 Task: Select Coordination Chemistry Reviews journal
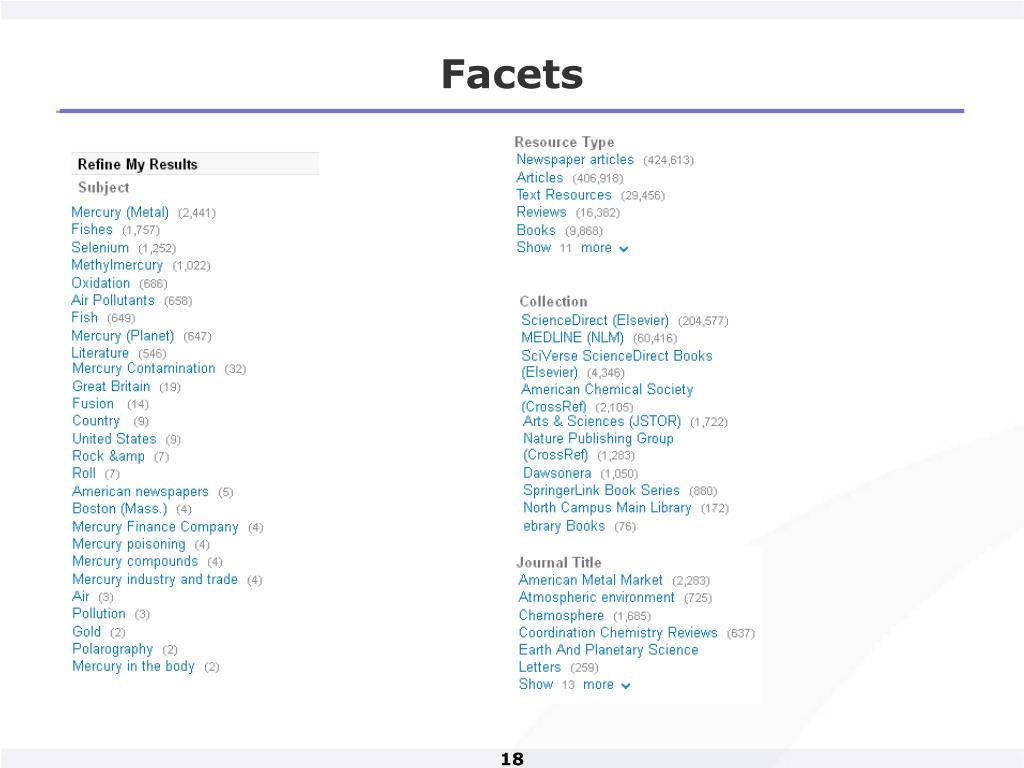[x=618, y=633]
